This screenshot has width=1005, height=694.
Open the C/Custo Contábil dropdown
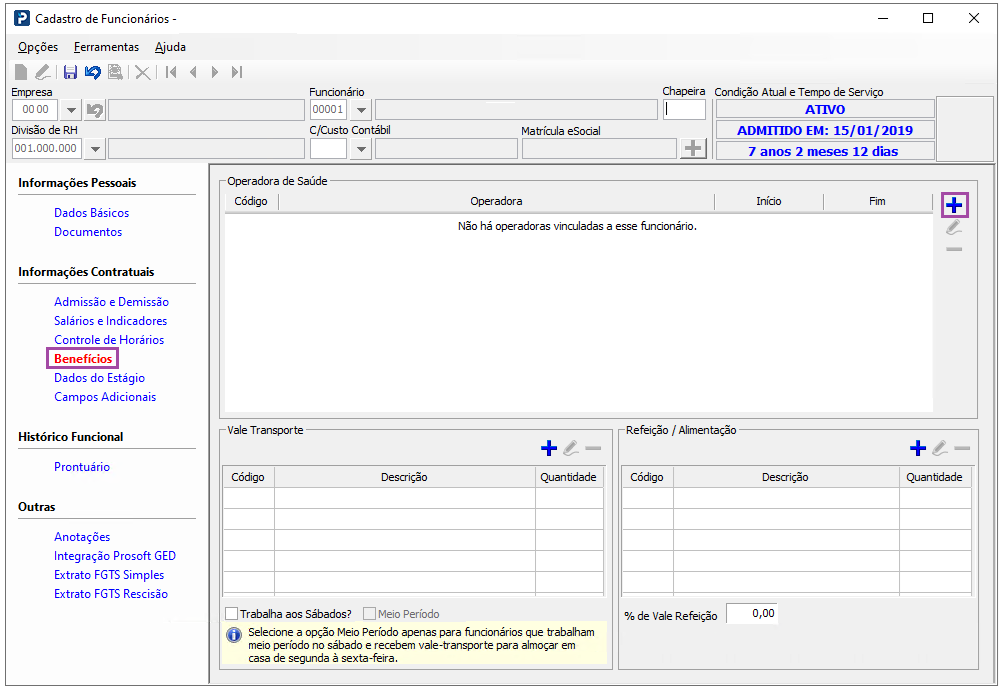click(x=361, y=149)
